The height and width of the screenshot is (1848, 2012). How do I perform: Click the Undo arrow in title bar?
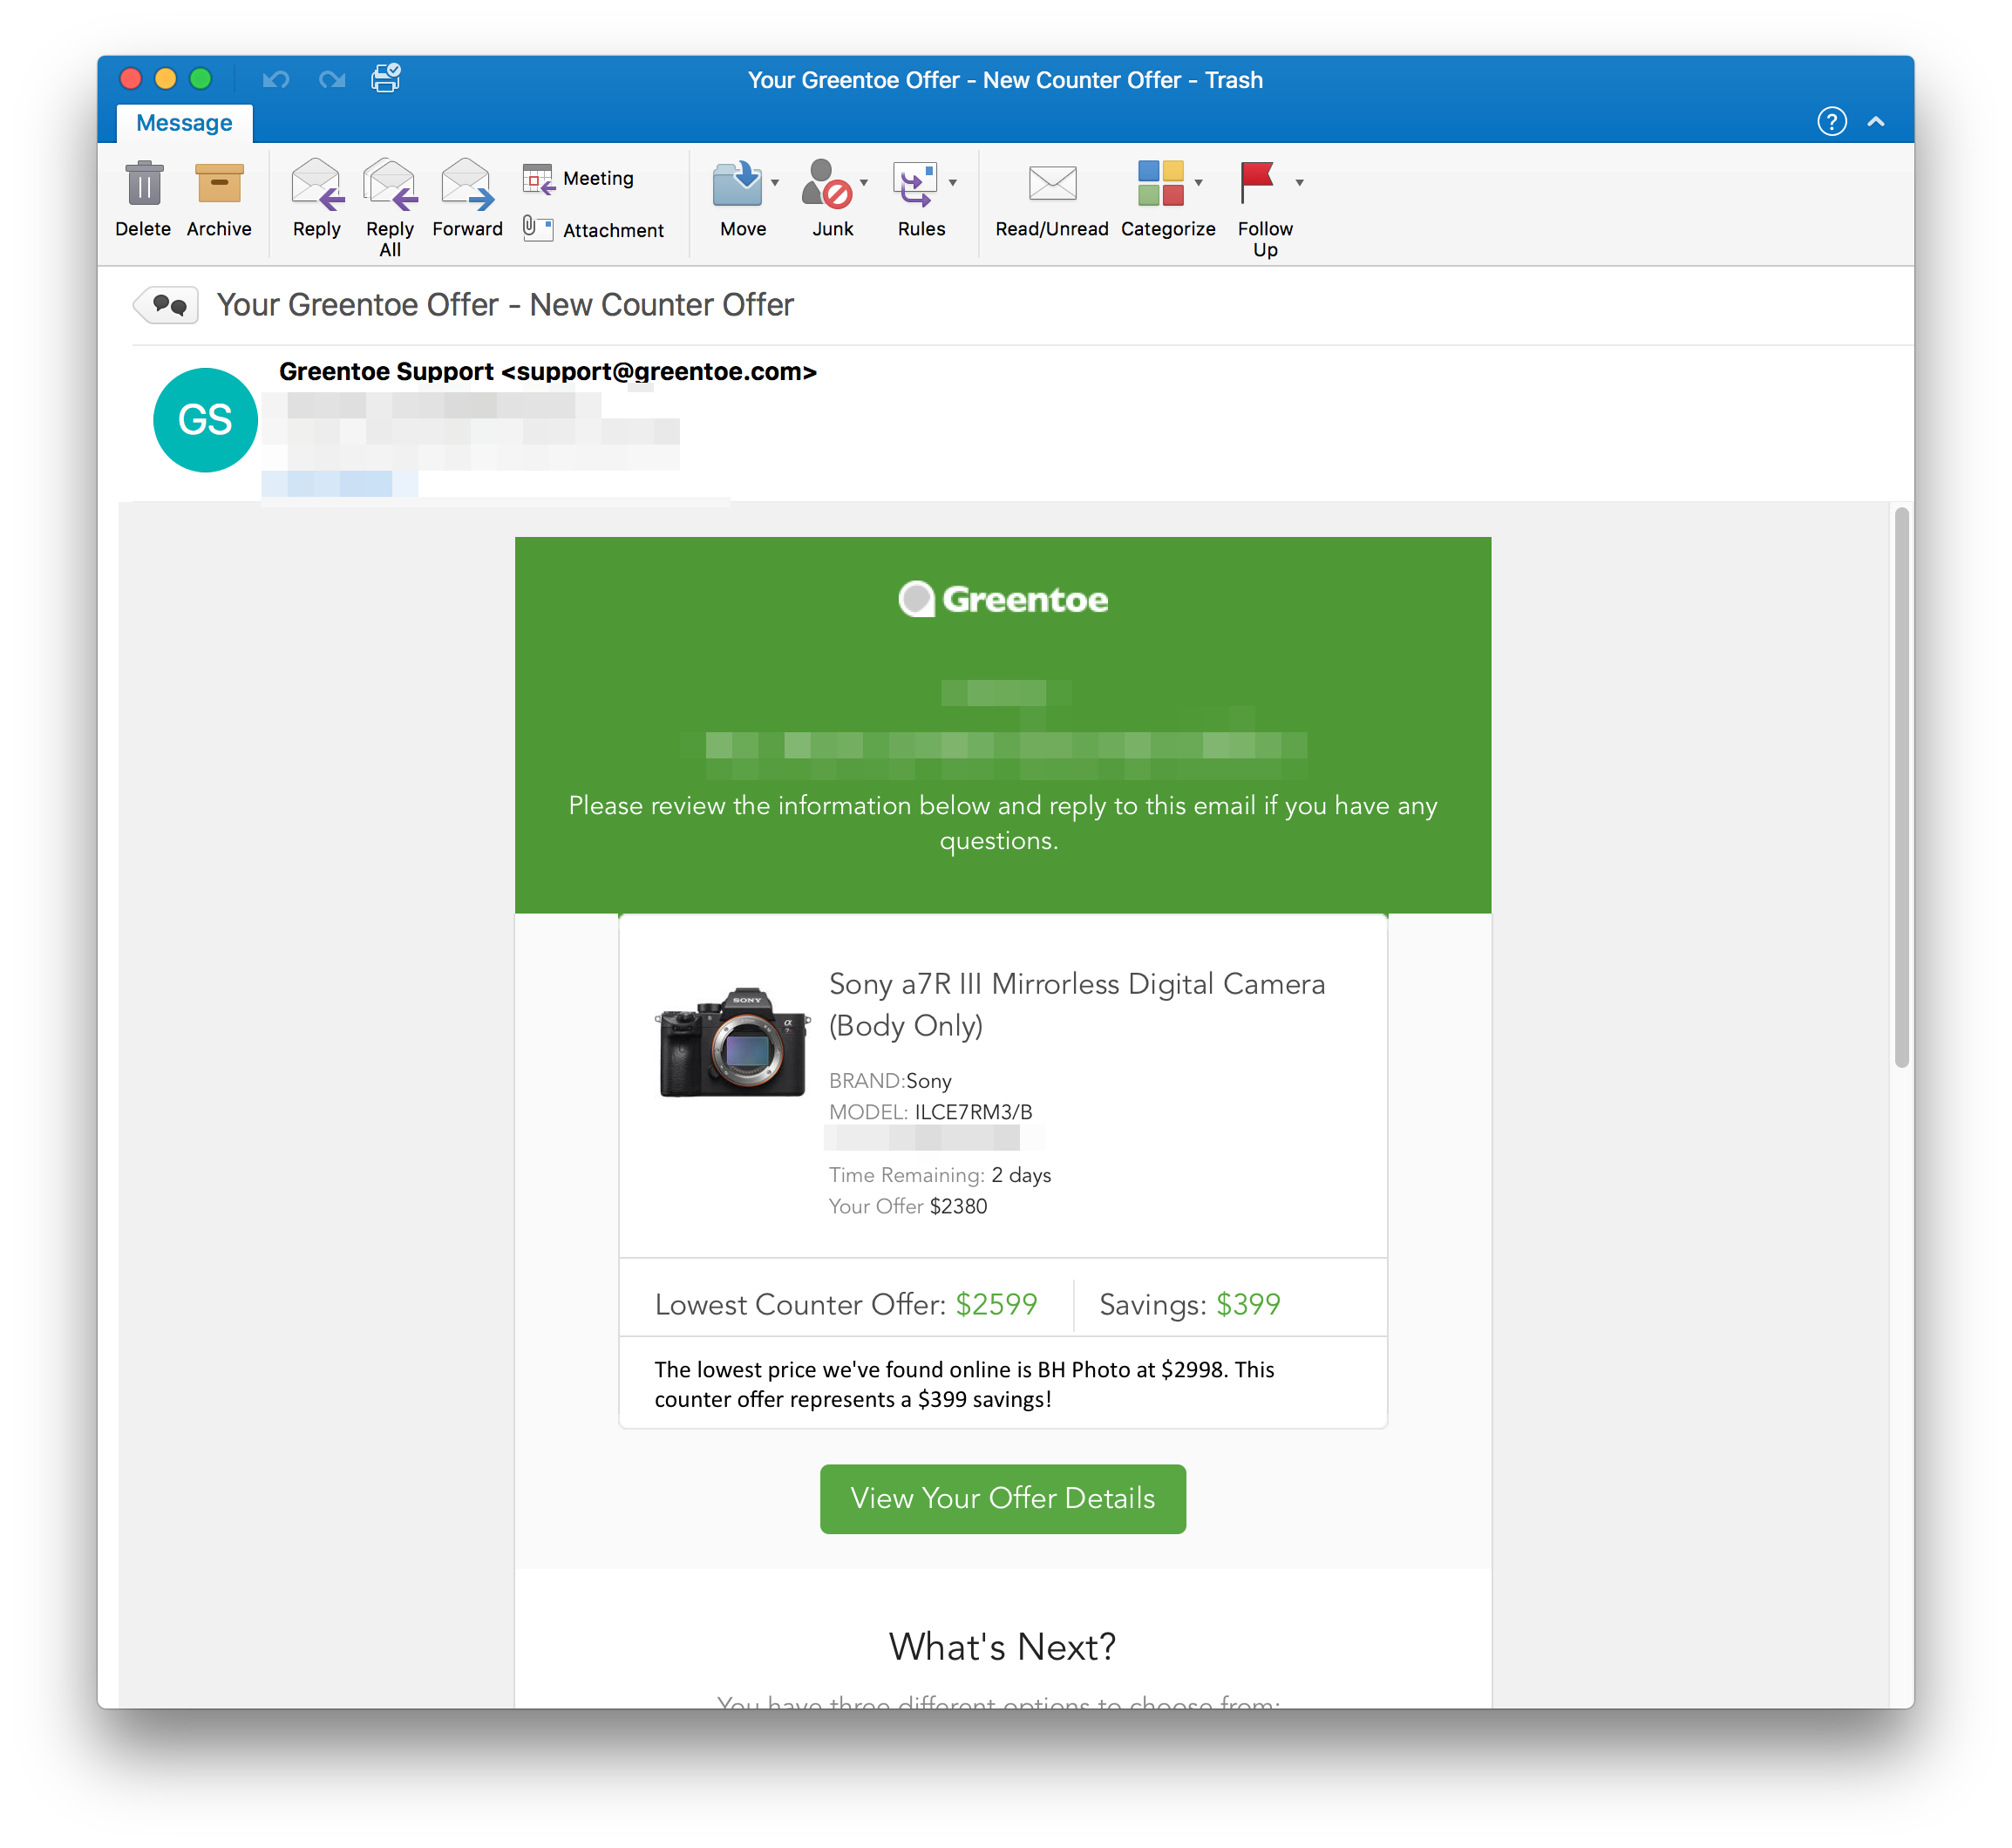(x=276, y=79)
